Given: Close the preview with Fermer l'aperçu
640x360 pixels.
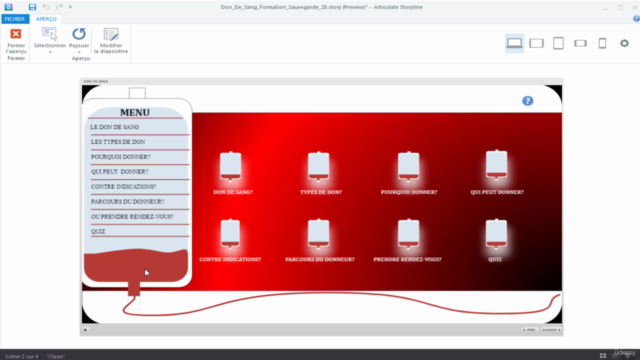Looking at the screenshot, I should coord(16,40).
